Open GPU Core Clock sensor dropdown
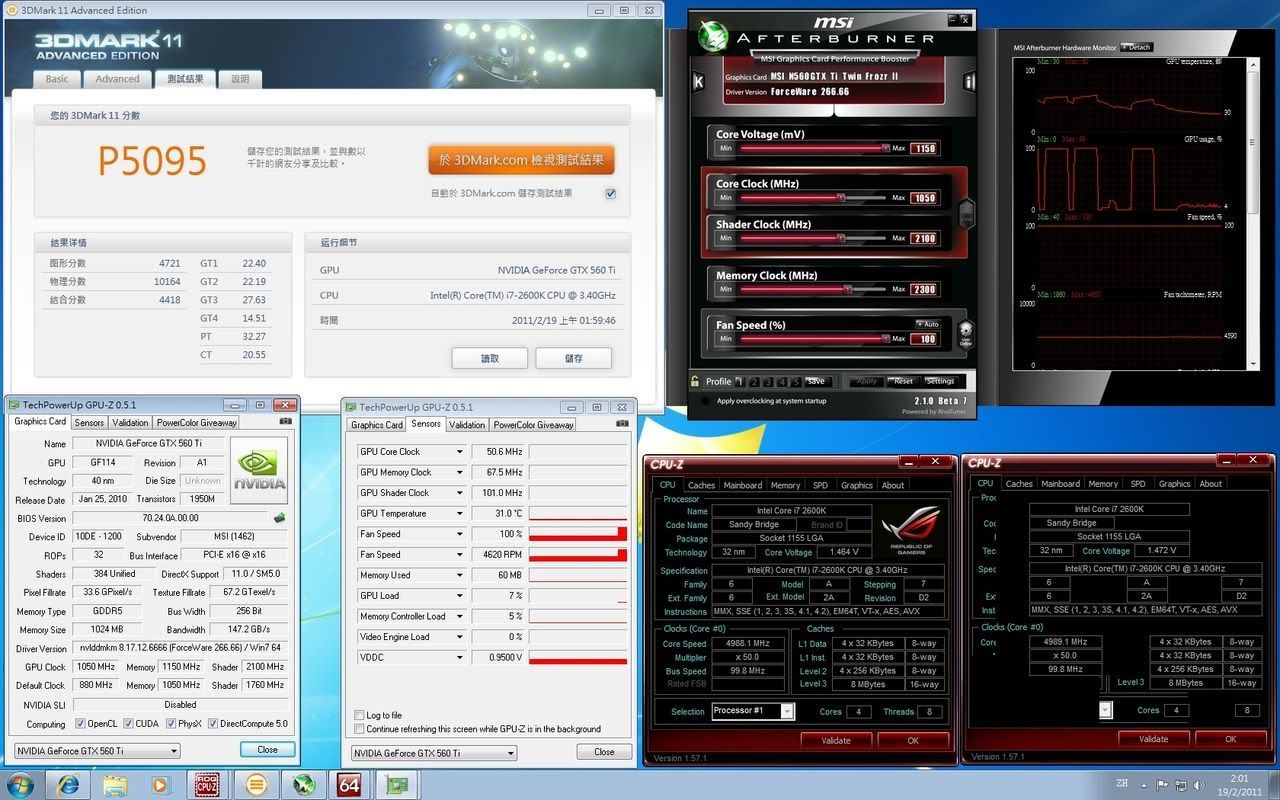This screenshot has width=1280, height=800. (x=460, y=452)
